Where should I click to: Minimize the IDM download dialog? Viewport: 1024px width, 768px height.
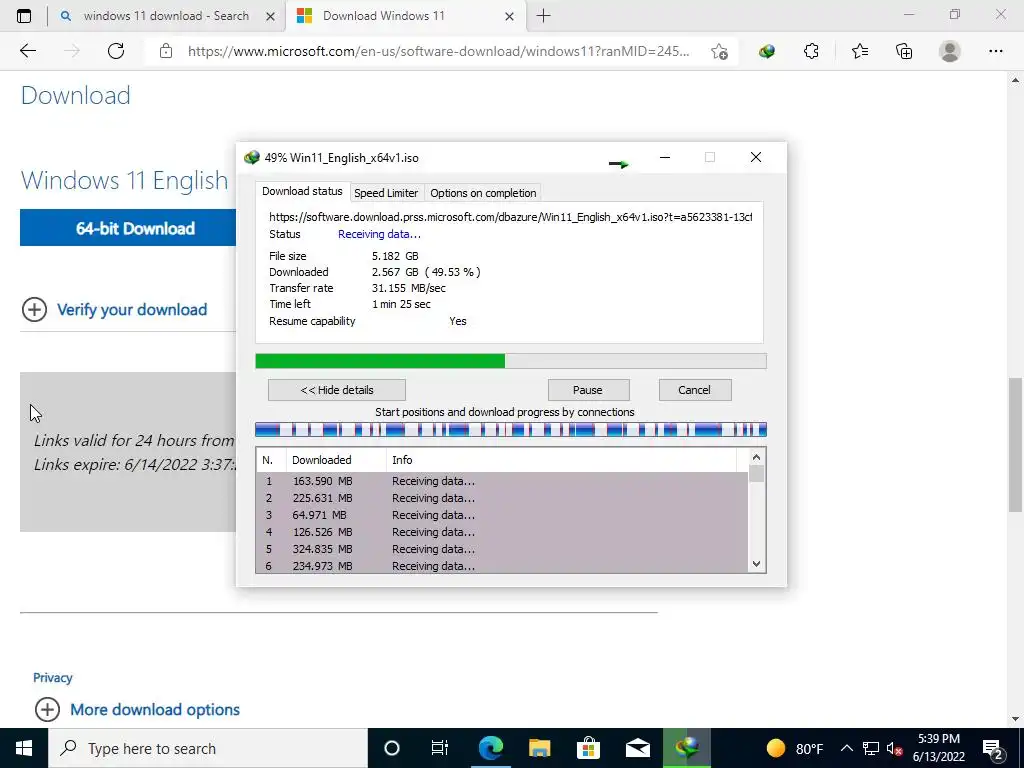coord(665,157)
